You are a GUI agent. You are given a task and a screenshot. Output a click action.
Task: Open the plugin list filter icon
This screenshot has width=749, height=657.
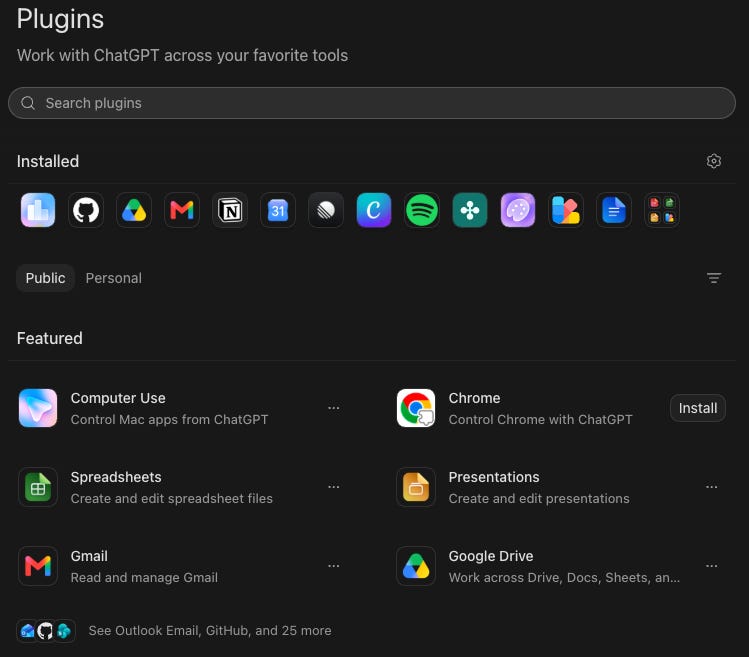[x=714, y=278]
